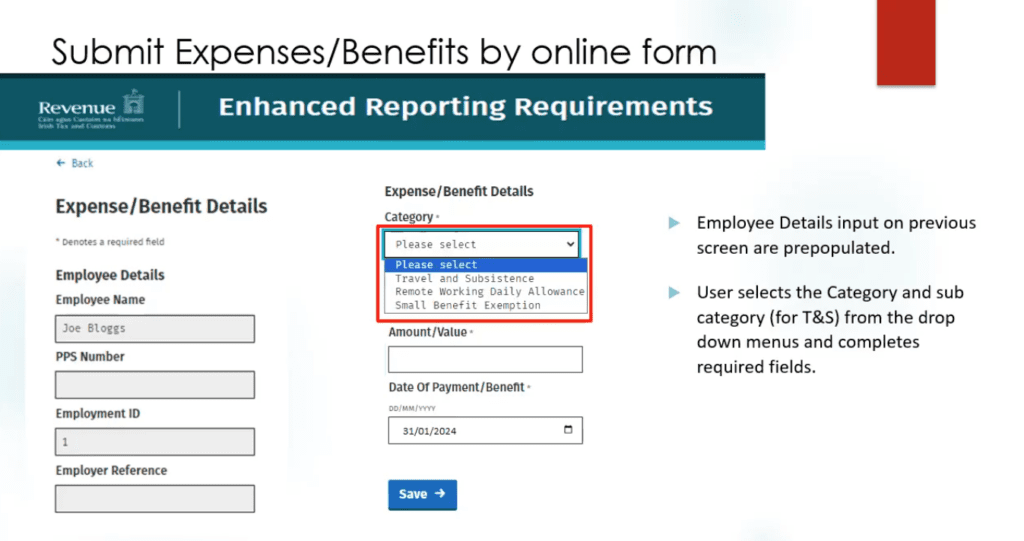Click the 'Enhanced Reporting Requirements' banner title
1024x541 pixels.
click(x=465, y=107)
